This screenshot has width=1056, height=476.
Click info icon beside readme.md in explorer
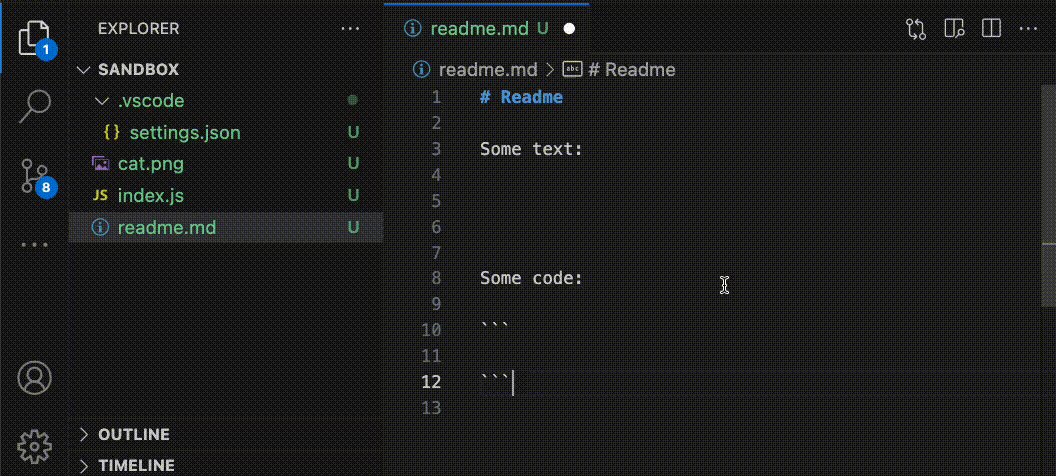100,228
